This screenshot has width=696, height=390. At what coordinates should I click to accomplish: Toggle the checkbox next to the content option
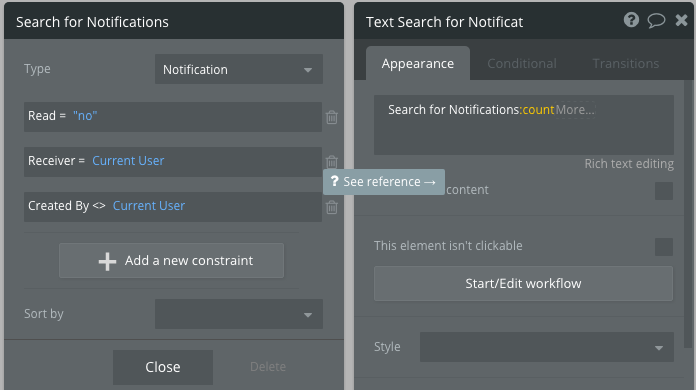664,191
